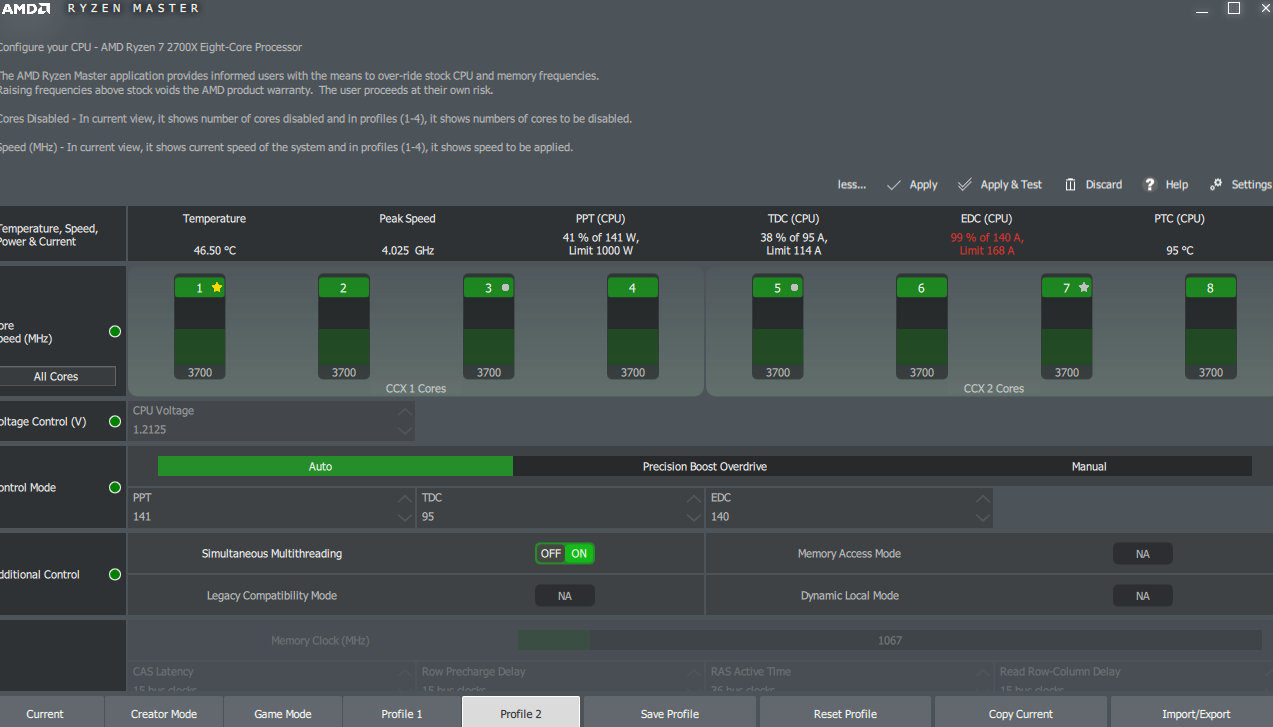1273x727 pixels.
Task: Collapse description with less... link
Action: pyautogui.click(x=852, y=185)
